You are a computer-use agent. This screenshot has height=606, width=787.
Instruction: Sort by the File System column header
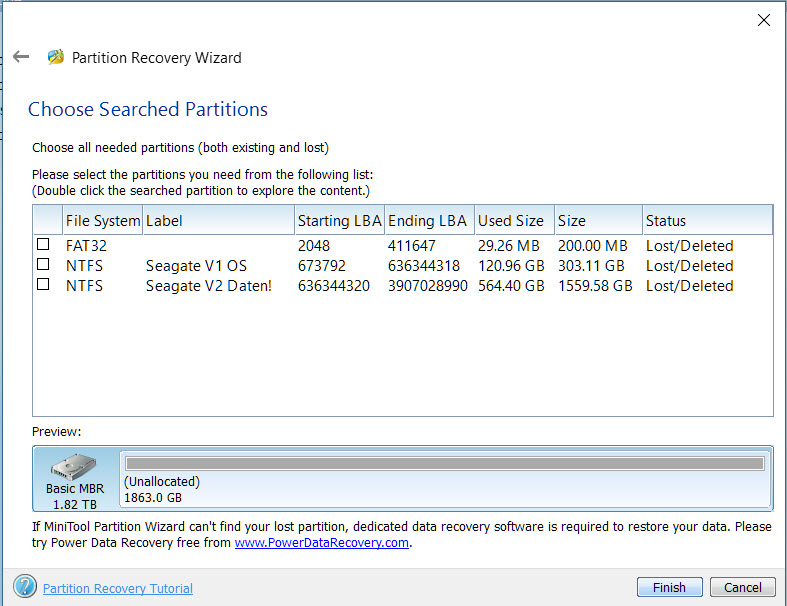click(103, 220)
